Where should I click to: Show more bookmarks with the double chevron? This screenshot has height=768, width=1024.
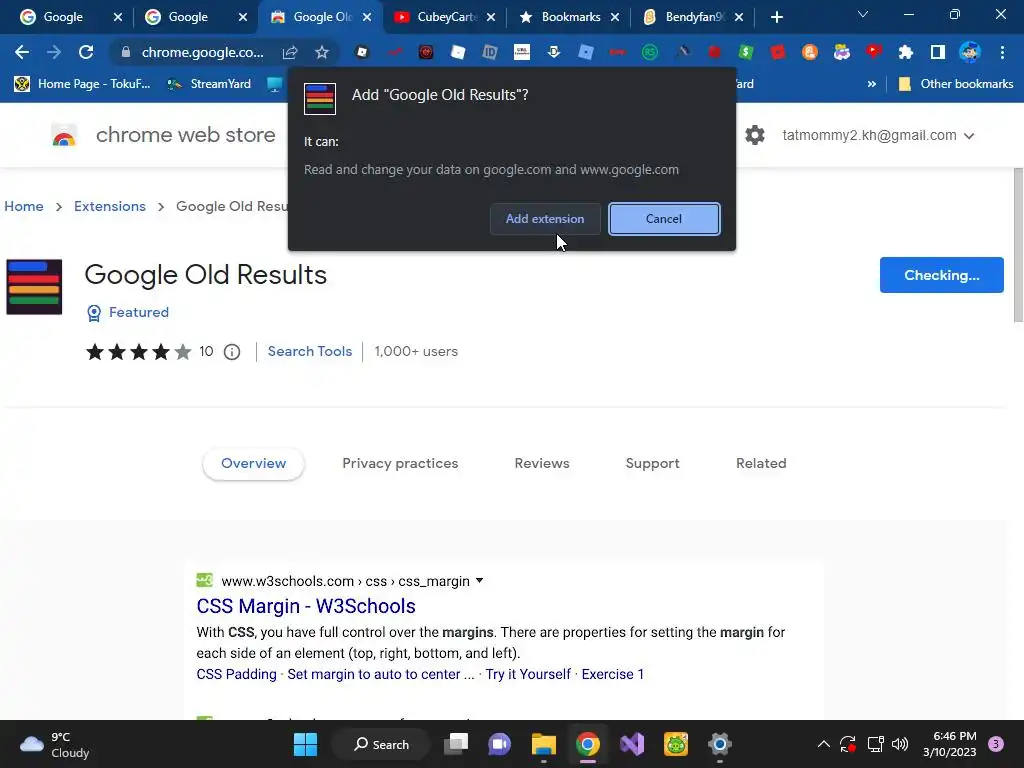[x=871, y=84]
